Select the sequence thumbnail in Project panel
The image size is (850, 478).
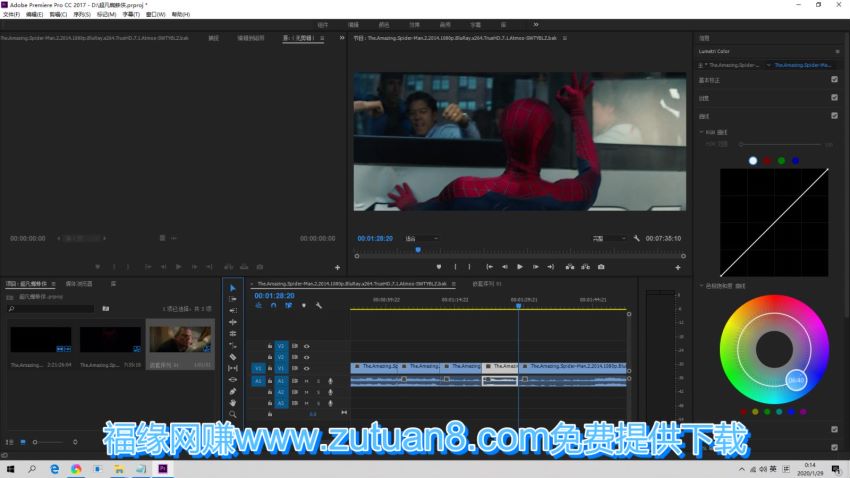point(180,340)
